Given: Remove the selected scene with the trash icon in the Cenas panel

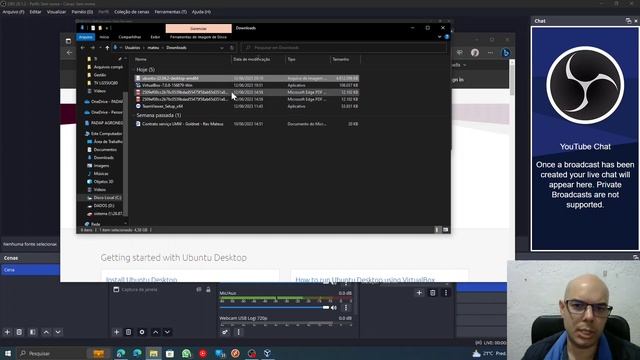Looking at the screenshot, I should (19, 332).
